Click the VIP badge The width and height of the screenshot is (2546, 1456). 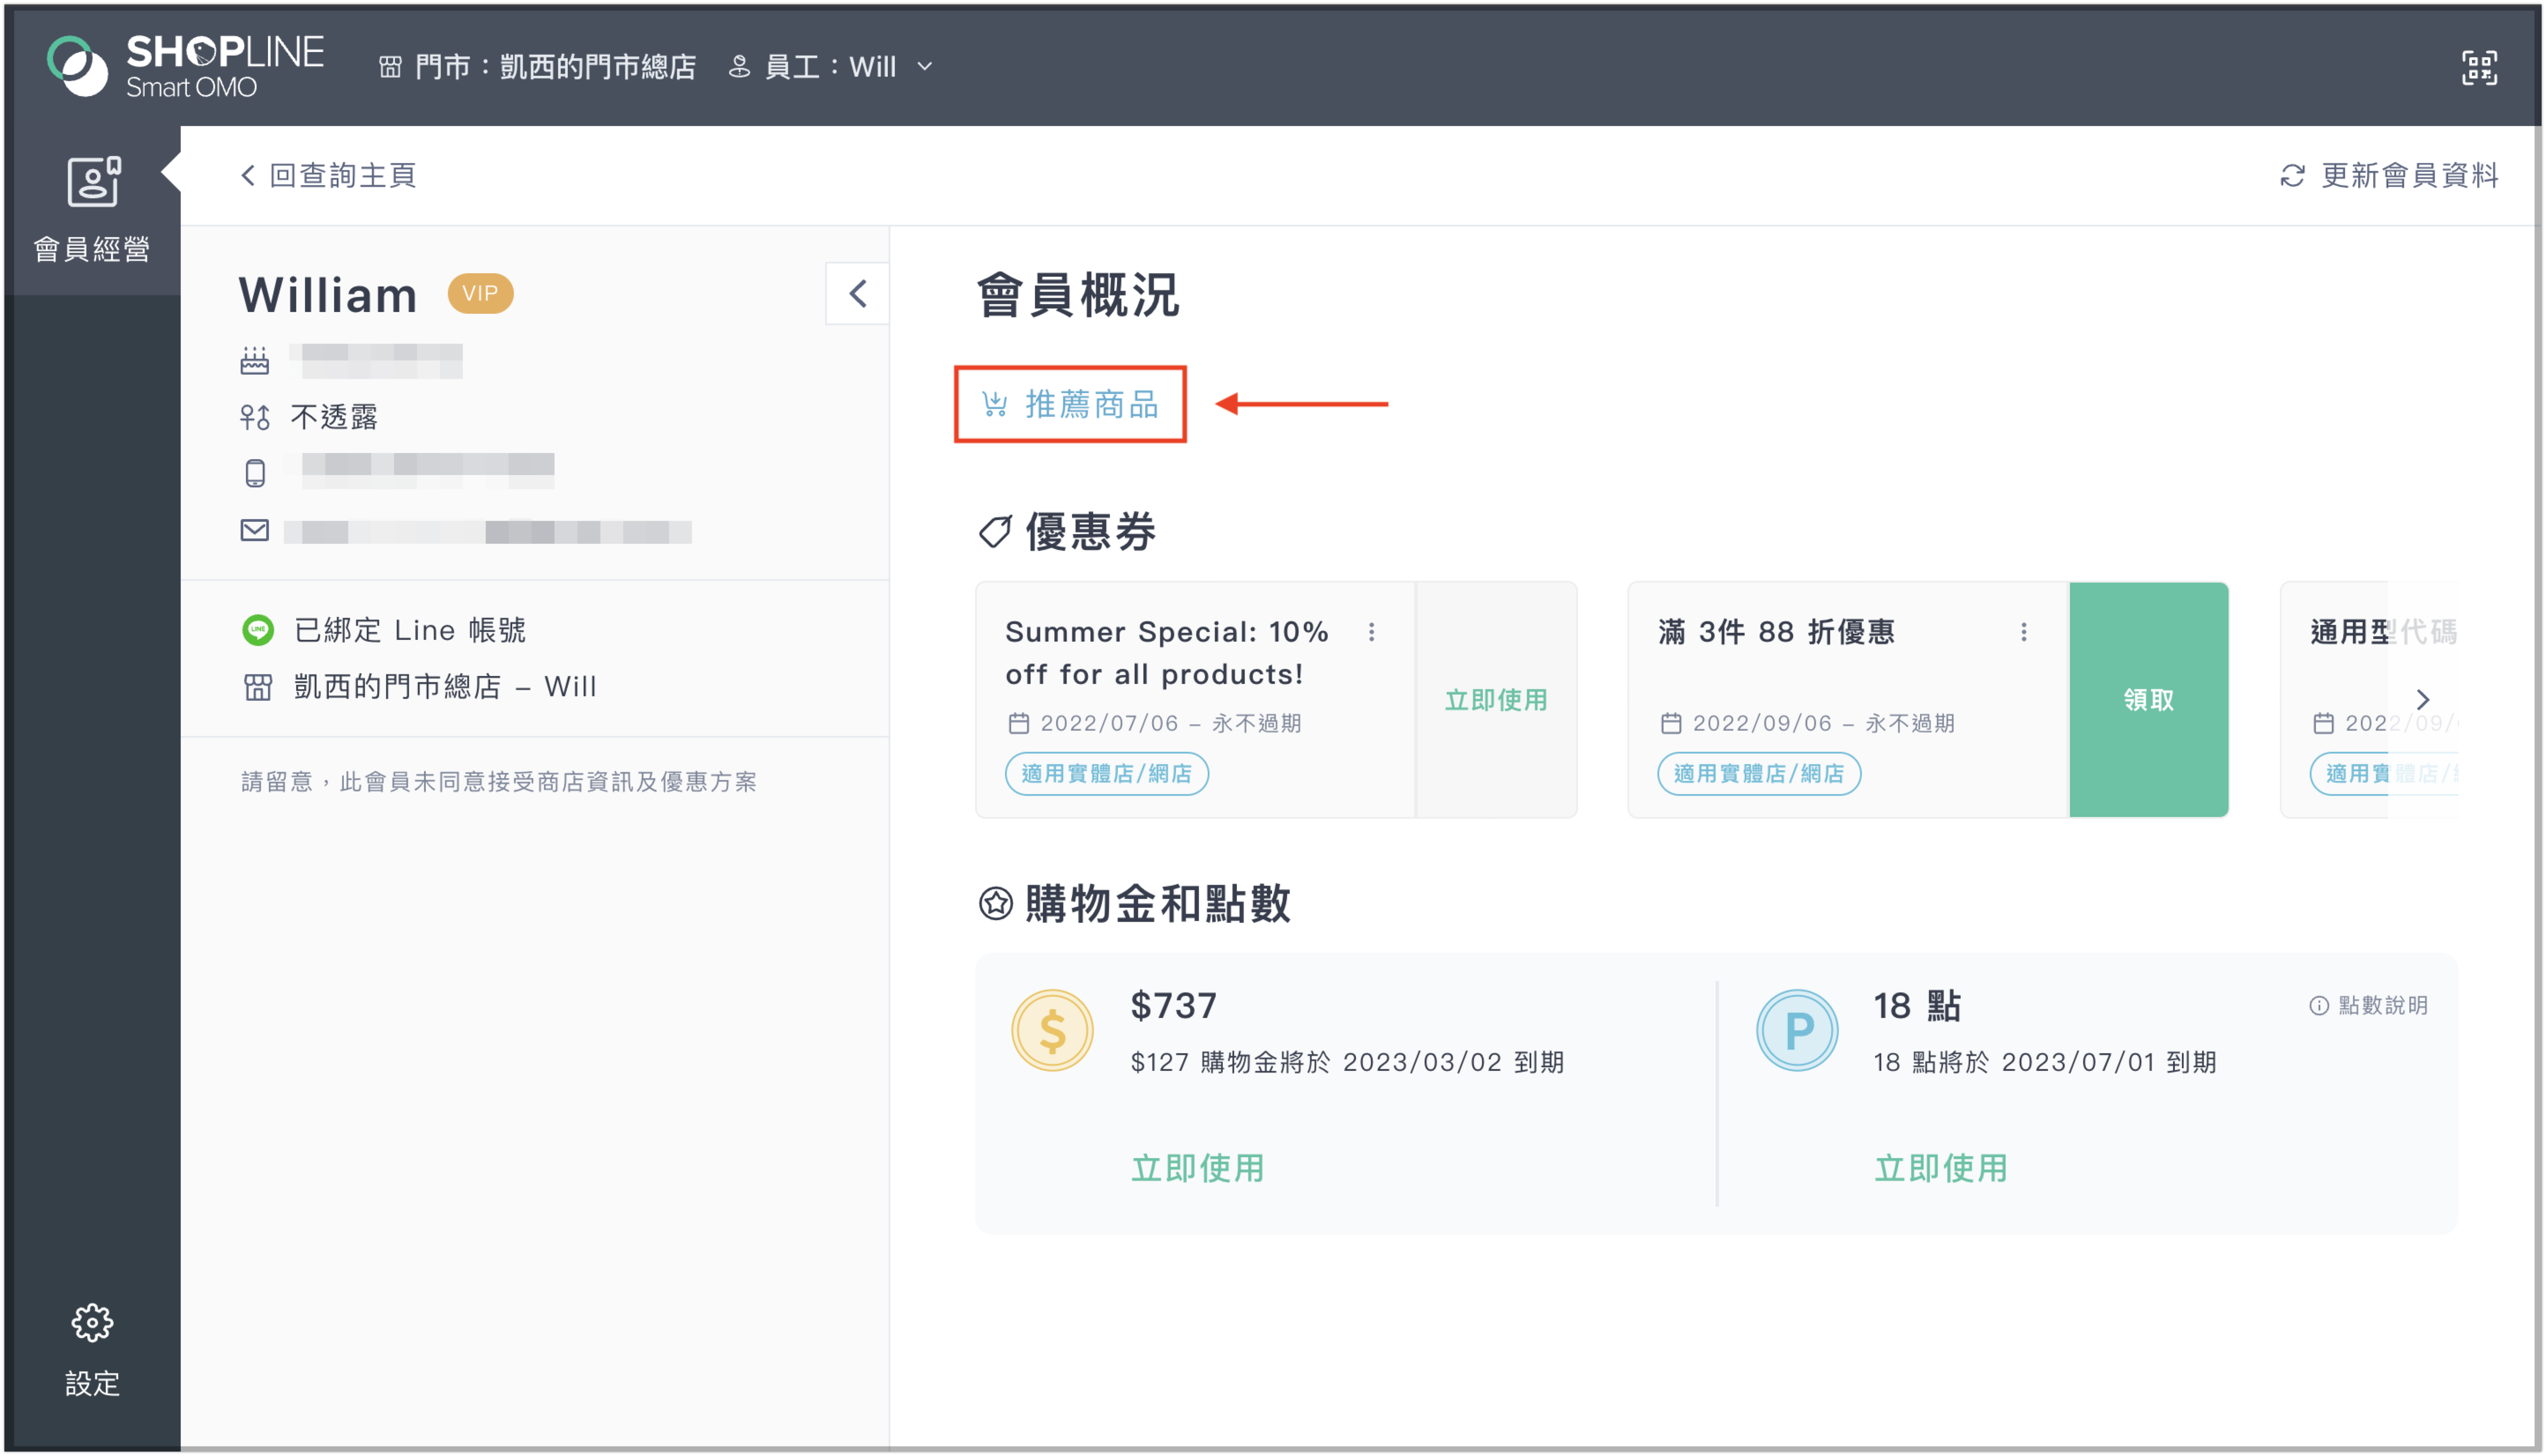click(x=480, y=293)
